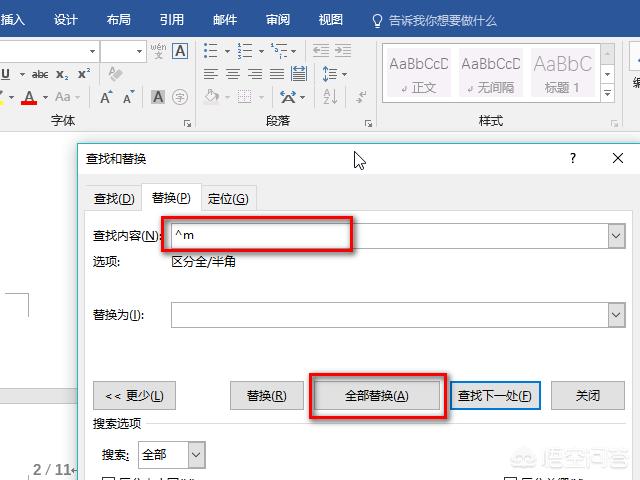
Task: Open the font dialog launcher
Action: 187,123
